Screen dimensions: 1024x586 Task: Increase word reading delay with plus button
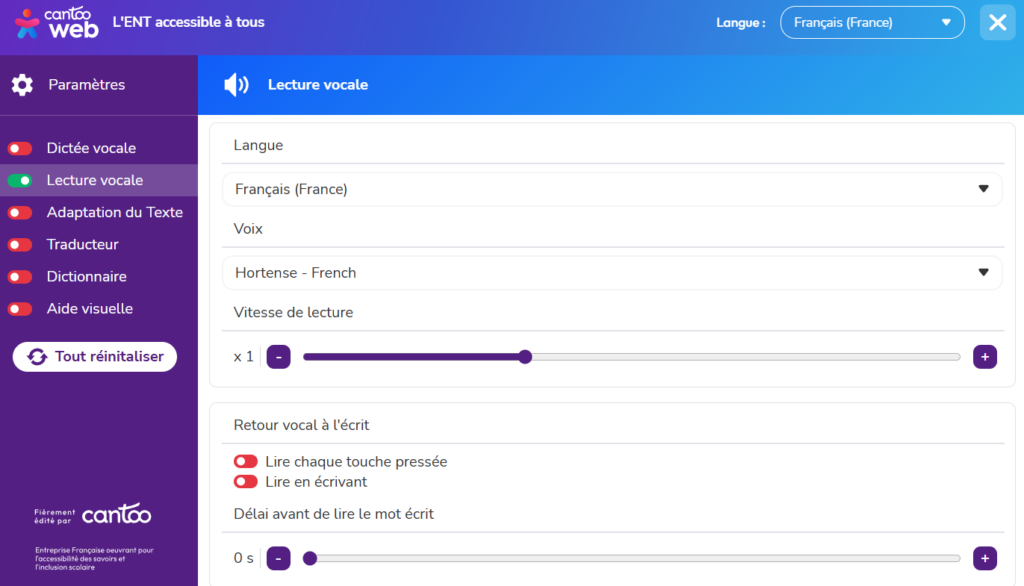click(x=985, y=558)
